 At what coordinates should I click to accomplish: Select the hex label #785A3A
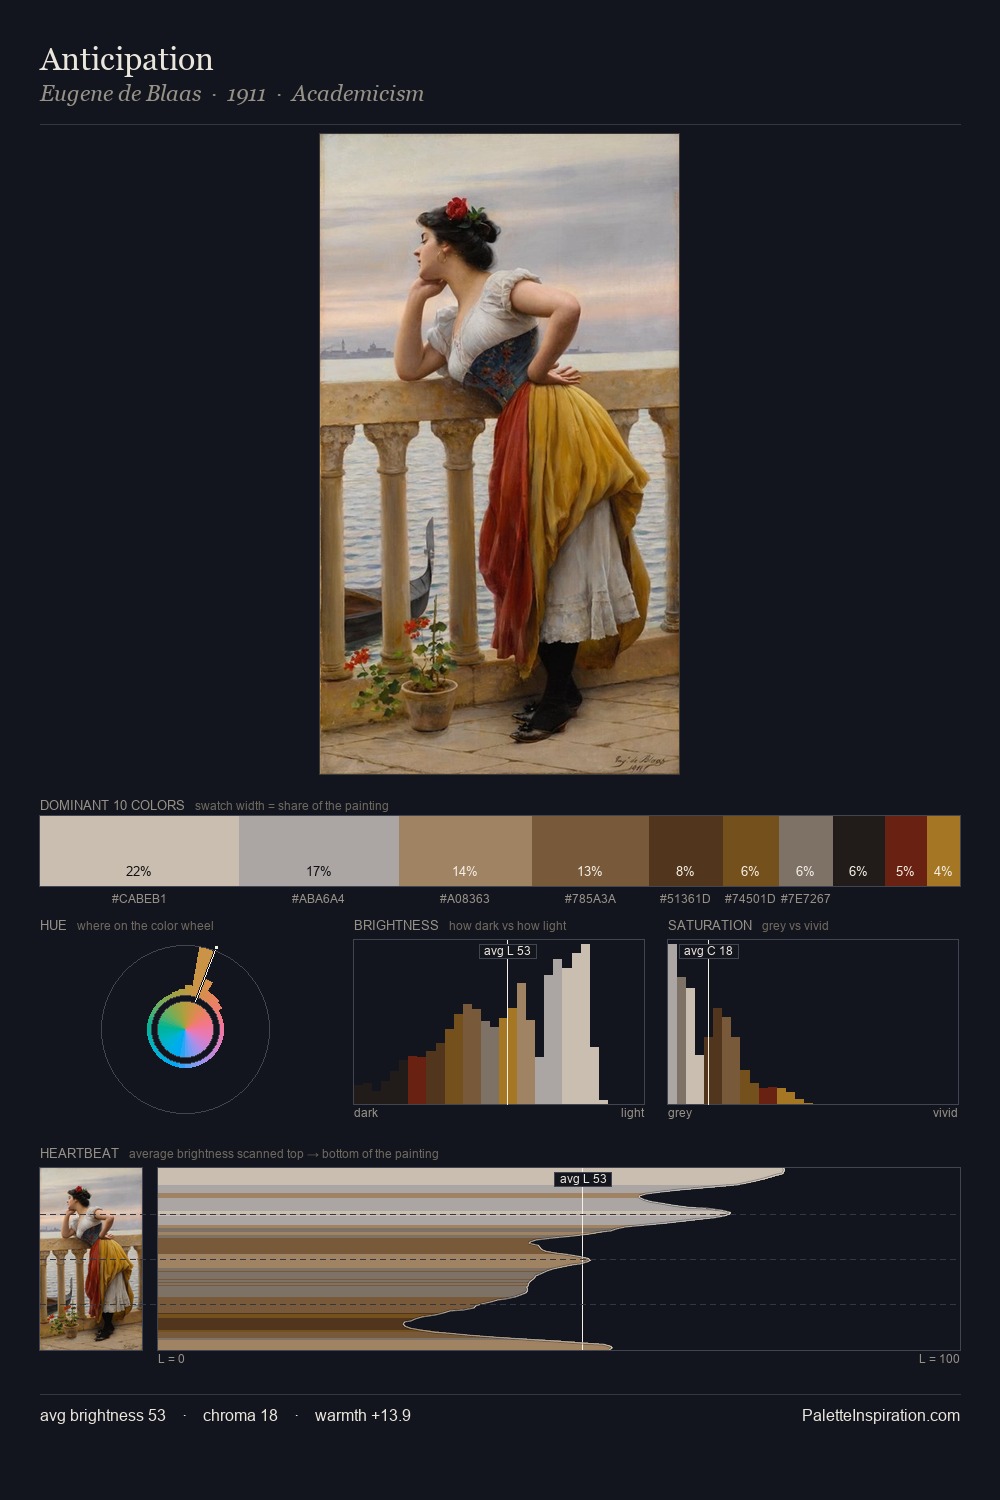pyautogui.click(x=590, y=899)
